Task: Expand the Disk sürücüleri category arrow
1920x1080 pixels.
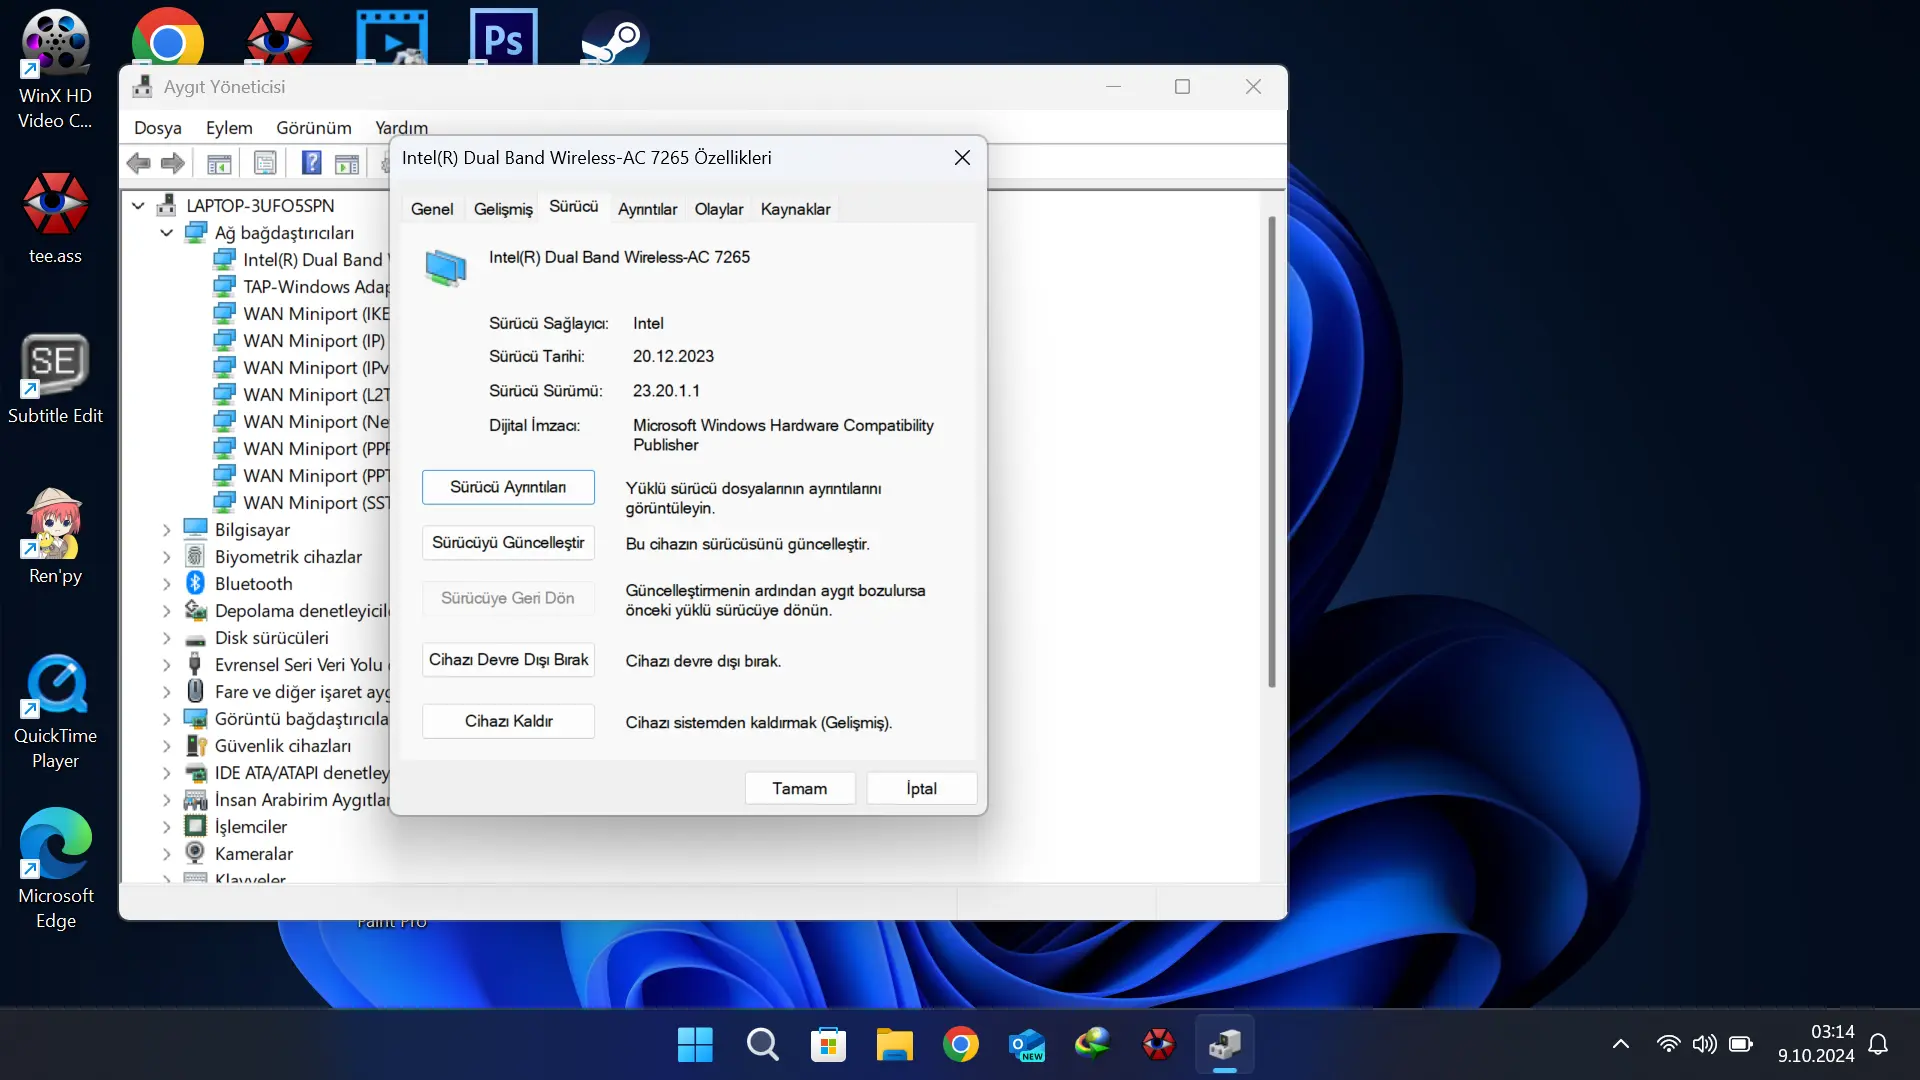Action: [166, 638]
